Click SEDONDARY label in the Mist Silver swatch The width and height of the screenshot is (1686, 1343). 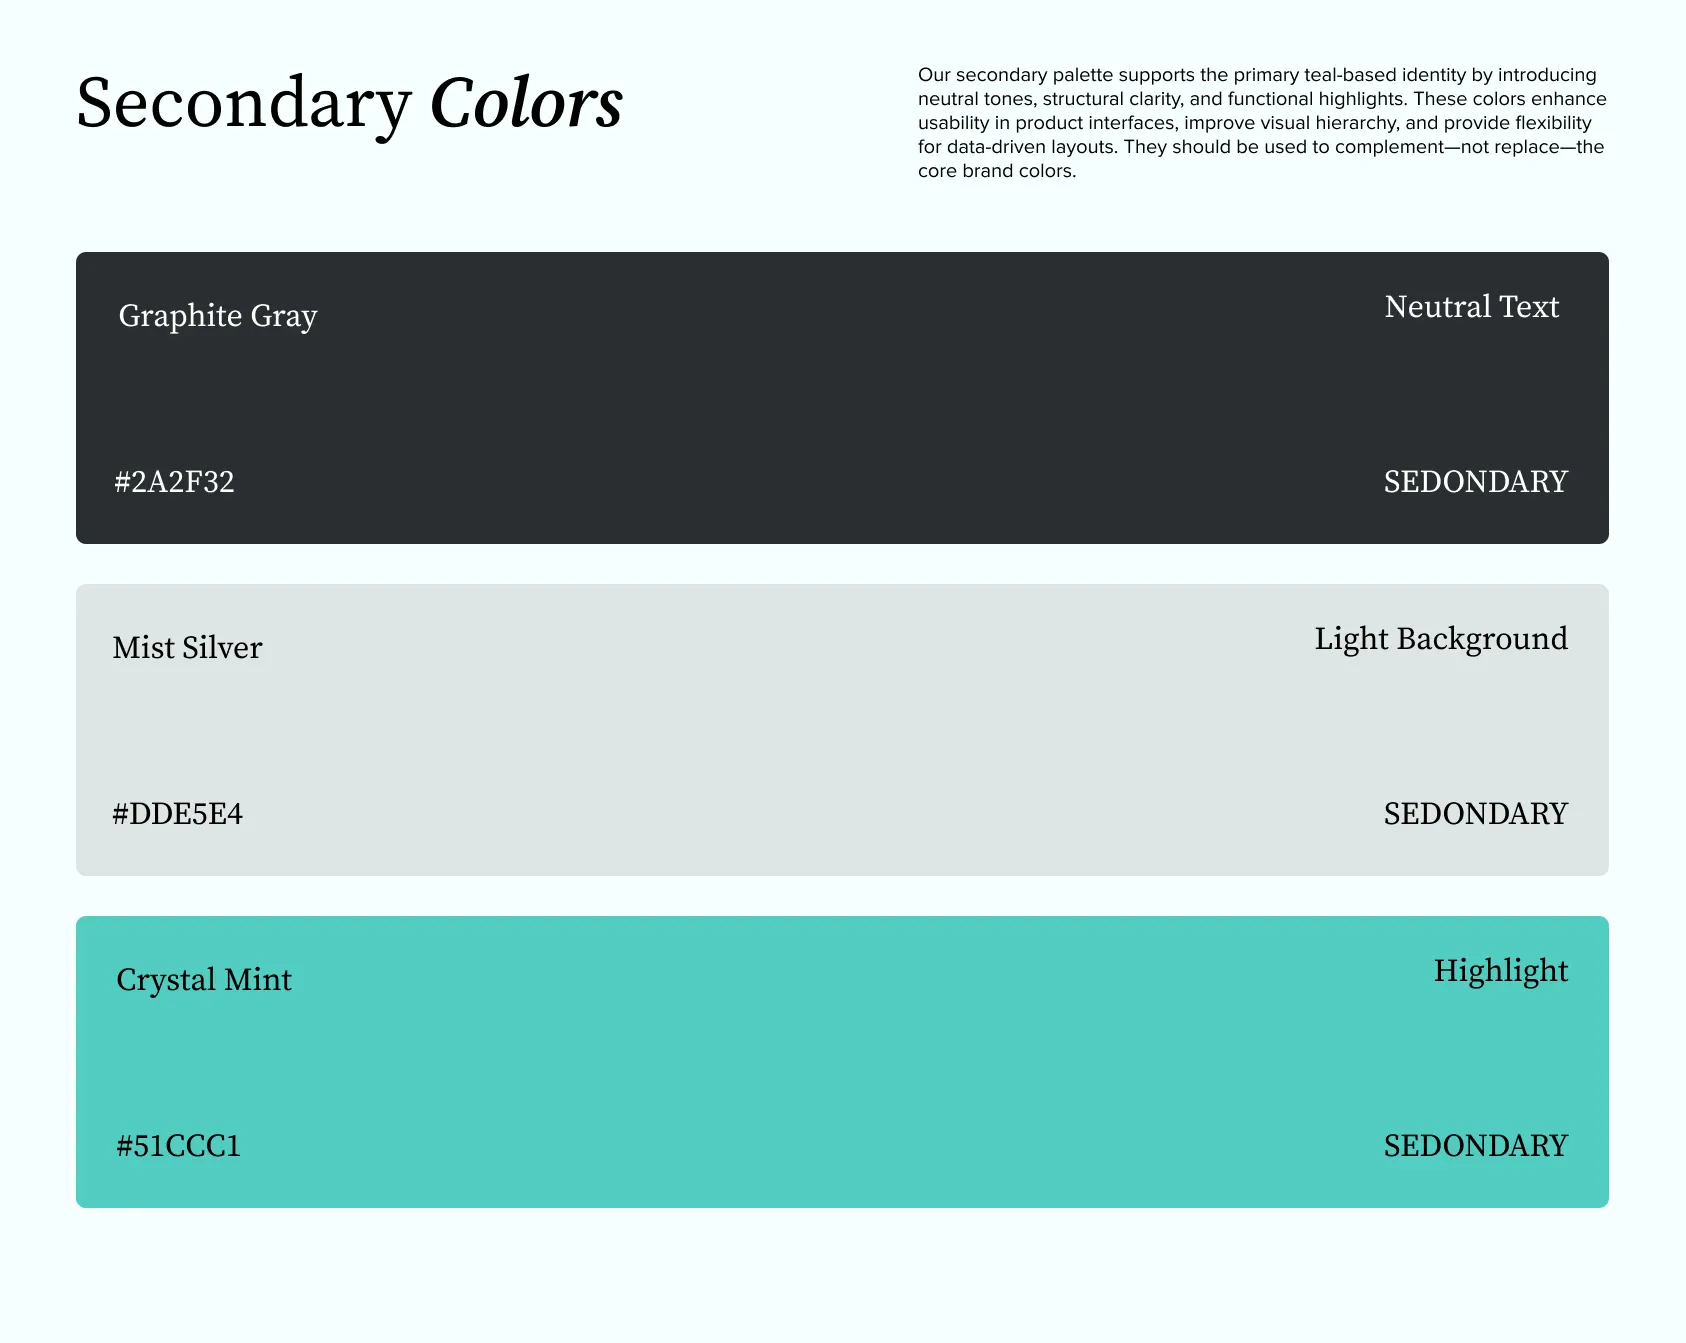(x=1475, y=814)
